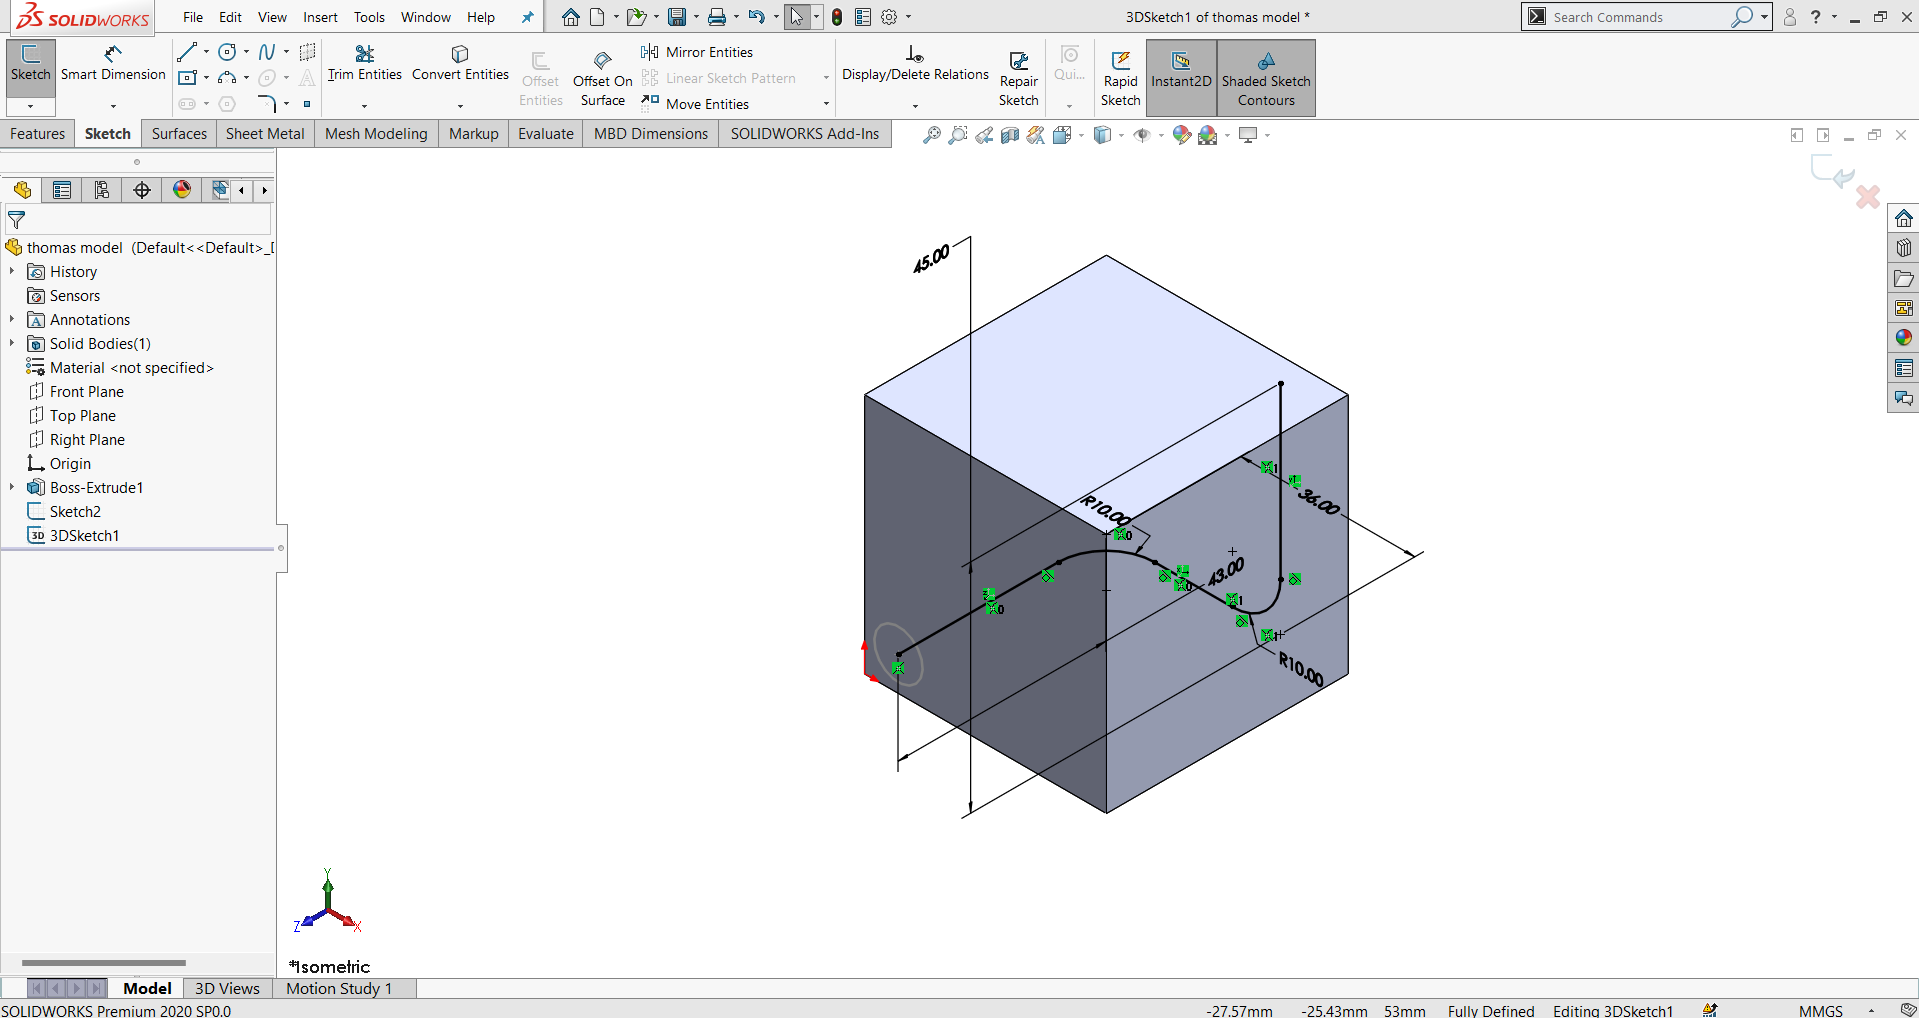Open the File menu
The image size is (1919, 1018).
tap(193, 17)
